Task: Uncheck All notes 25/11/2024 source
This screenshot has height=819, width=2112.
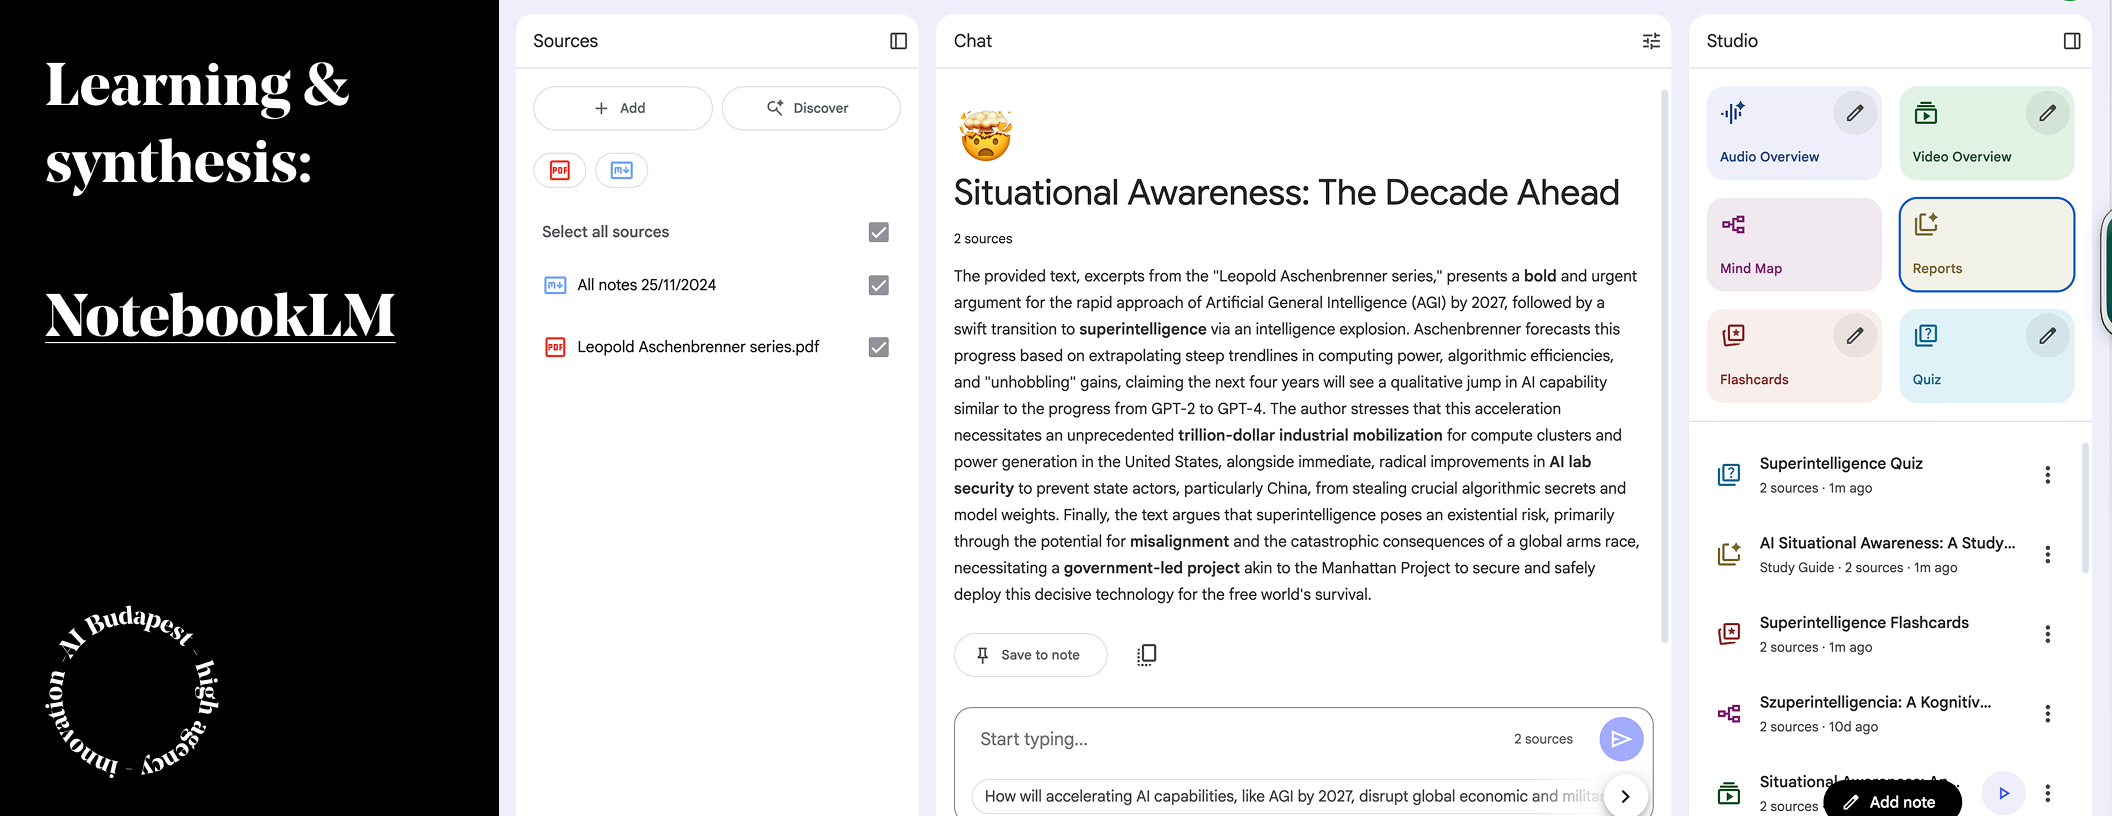Action: coord(879,285)
